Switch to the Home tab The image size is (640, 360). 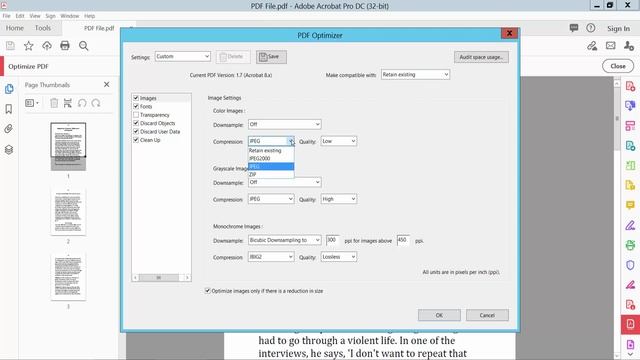tap(15, 28)
